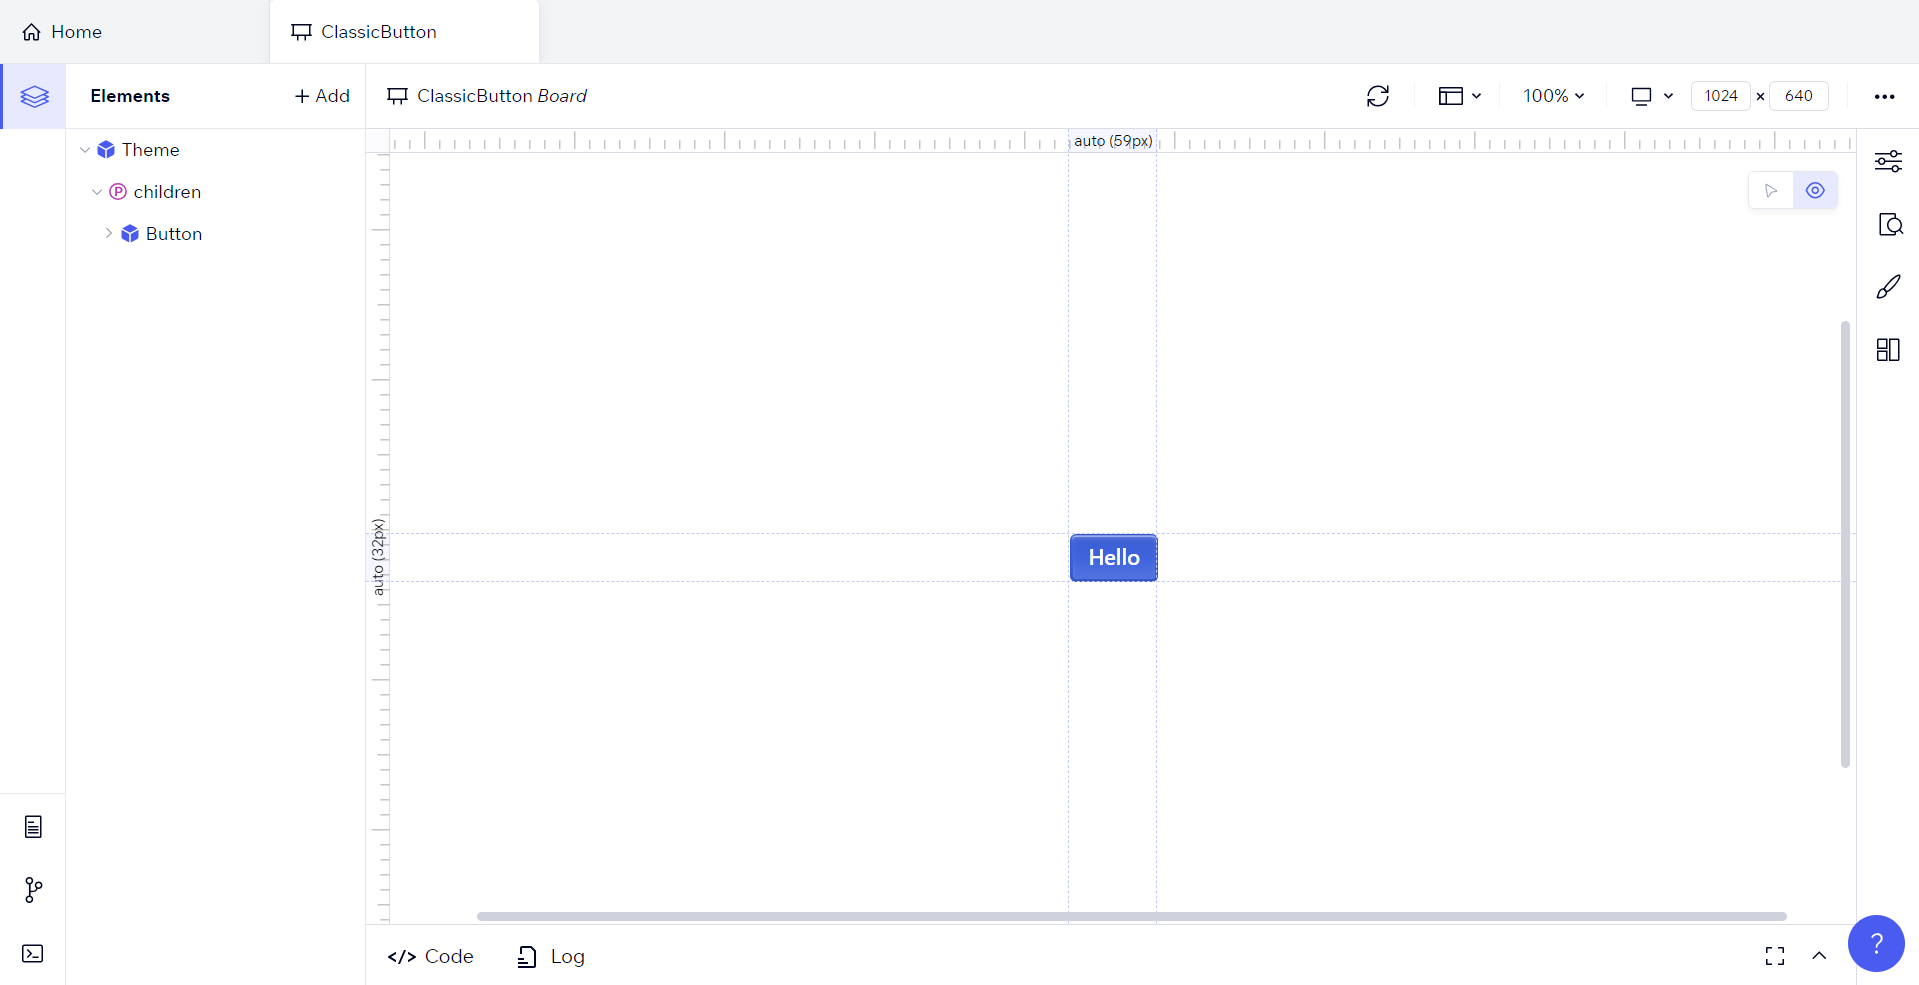Open the git source control icon

pyautogui.click(x=33, y=890)
